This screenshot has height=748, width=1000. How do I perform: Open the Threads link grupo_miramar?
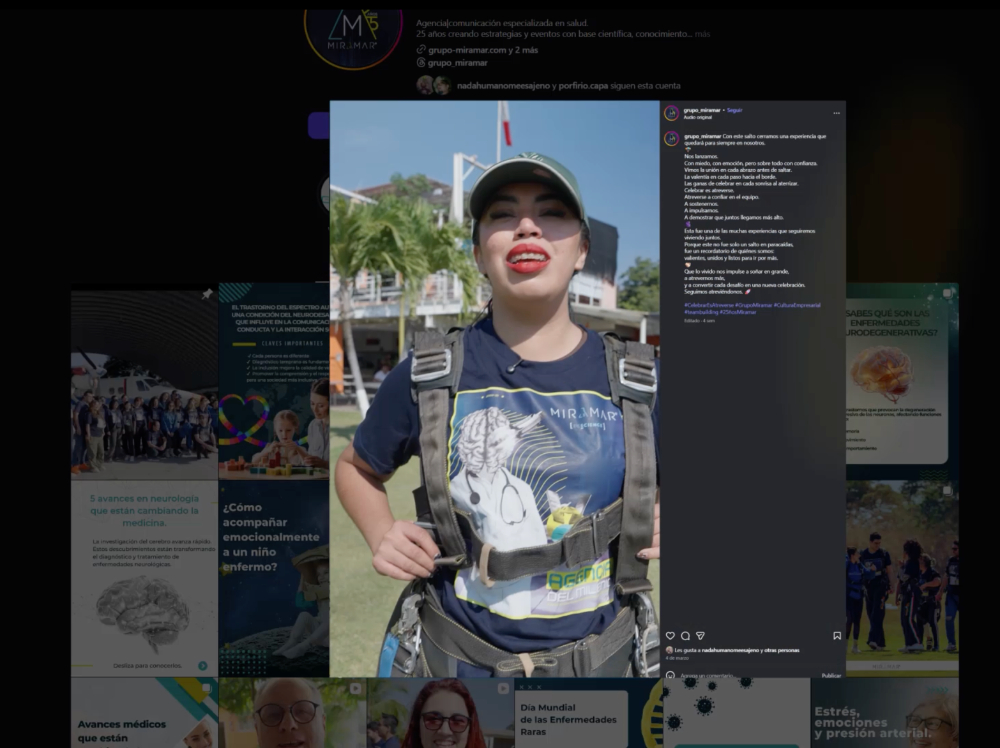tap(457, 62)
